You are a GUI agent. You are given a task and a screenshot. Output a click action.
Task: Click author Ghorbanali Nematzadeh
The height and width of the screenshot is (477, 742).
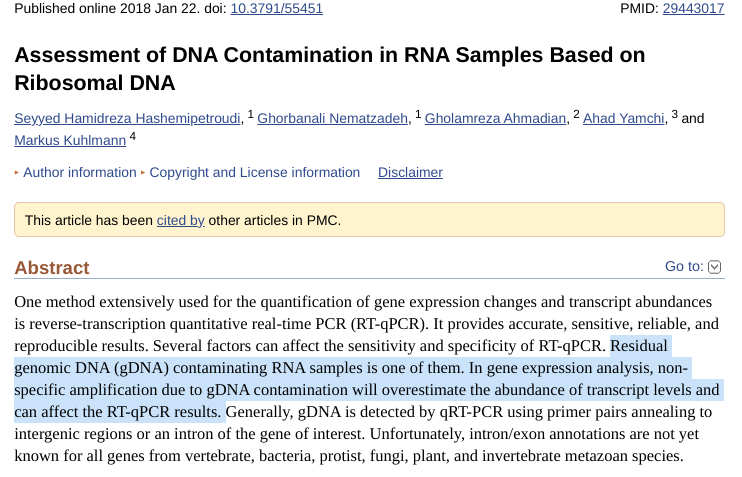[334, 119]
